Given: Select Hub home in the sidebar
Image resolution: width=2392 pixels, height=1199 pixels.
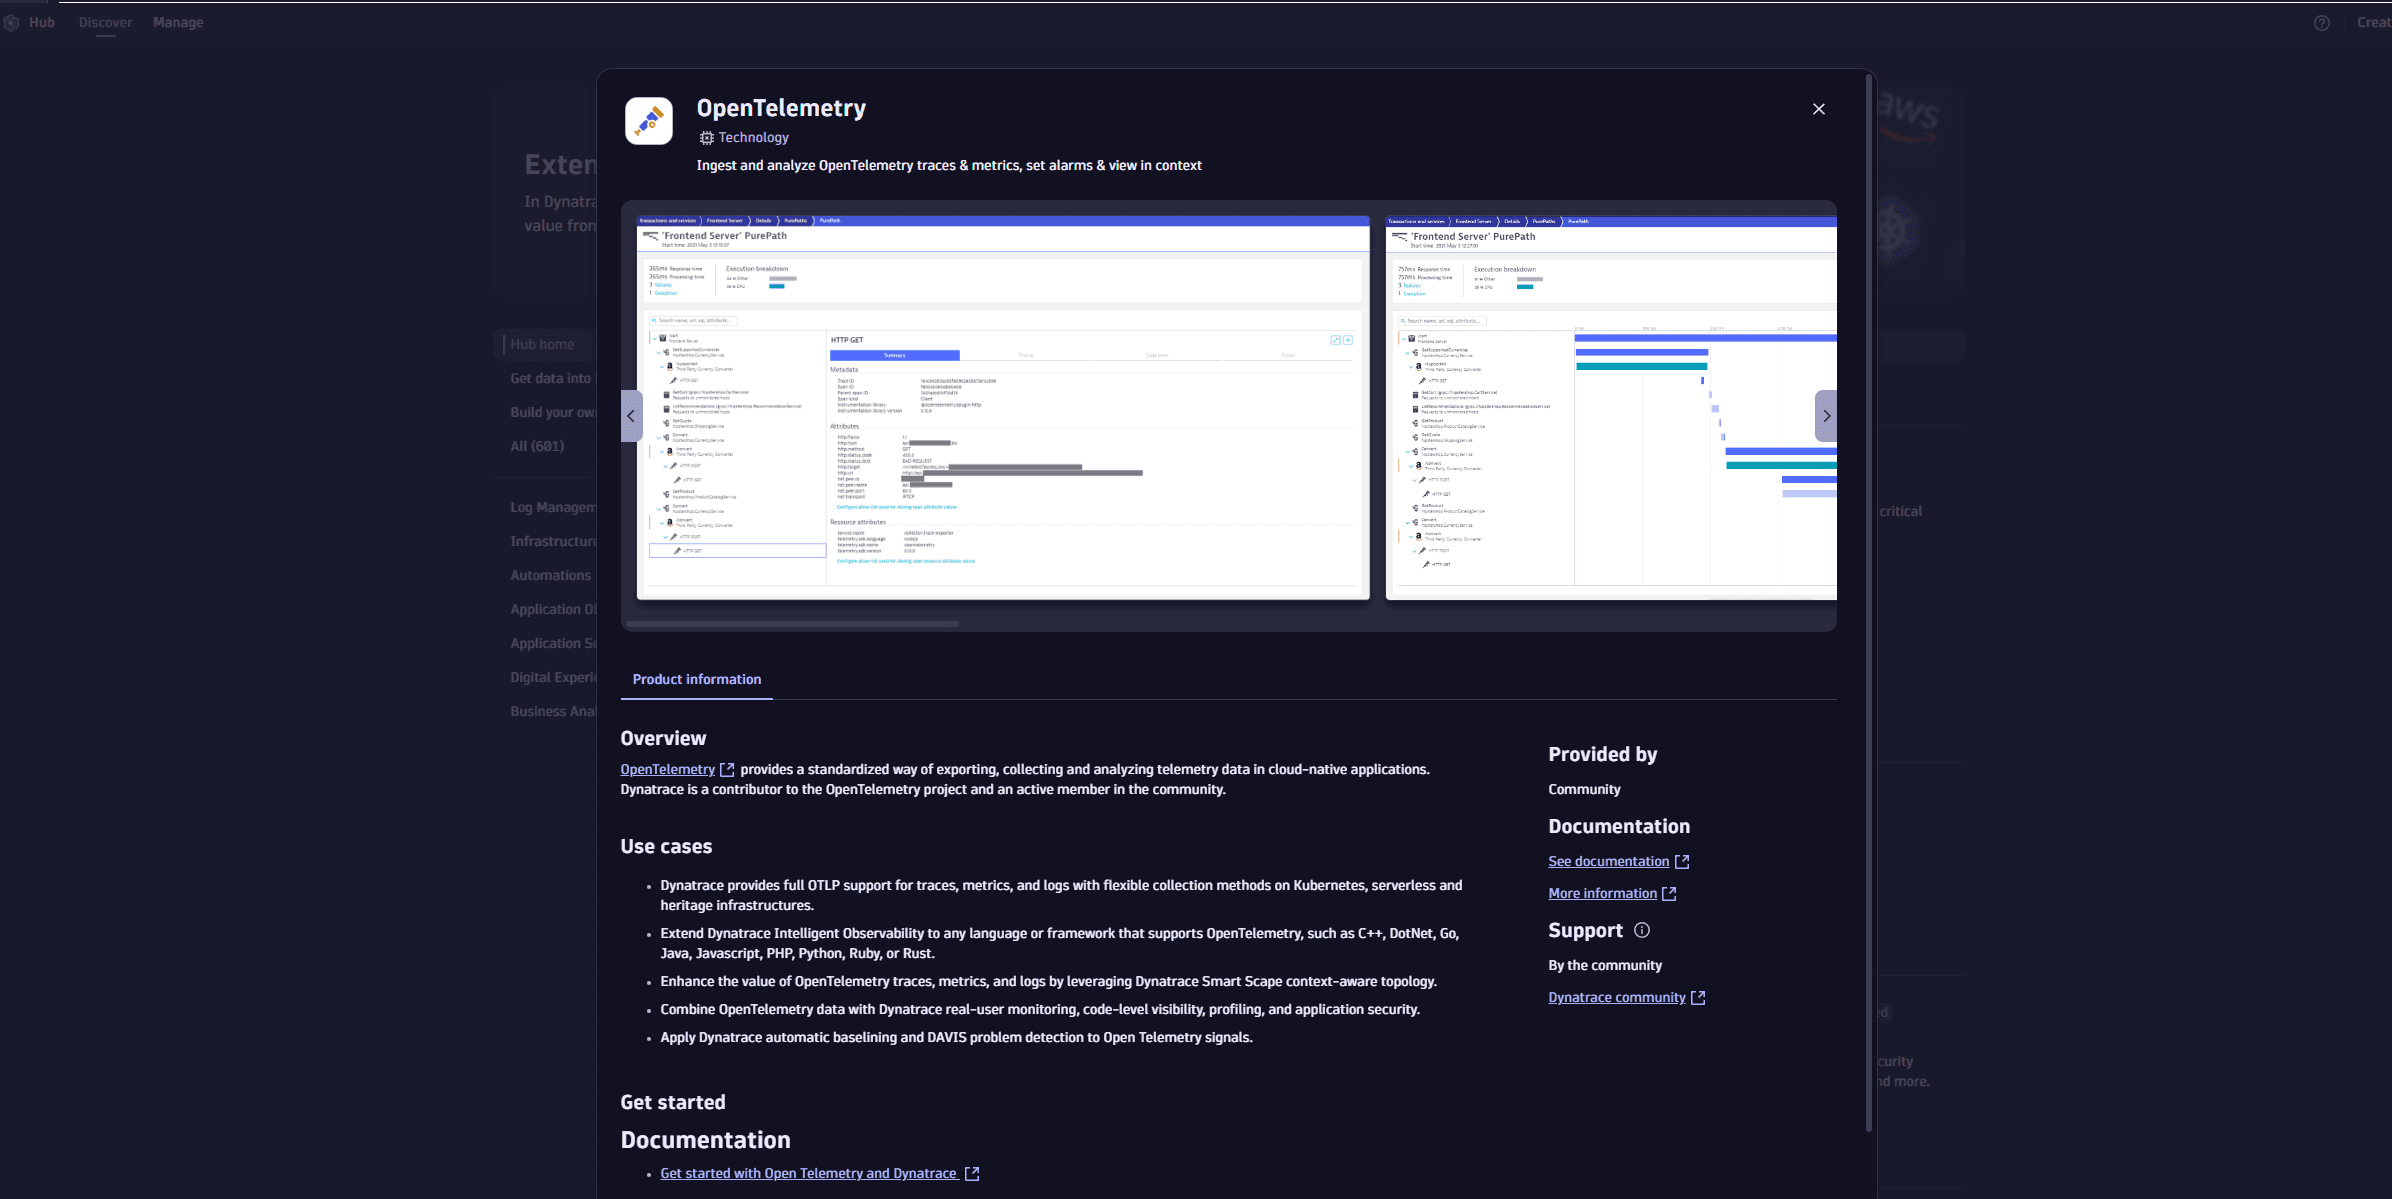Looking at the screenshot, I should tap(542, 344).
